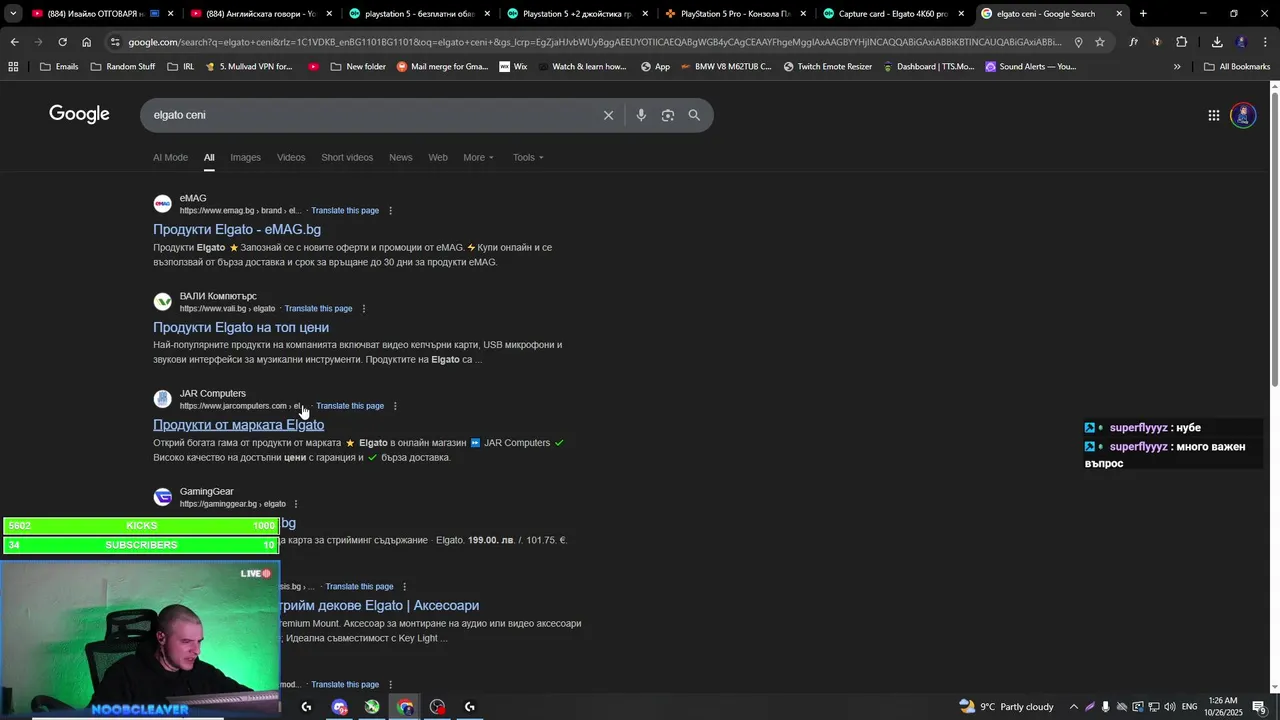Reload the current page
Viewport: 1280px width, 720px height.
[x=62, y=42]
